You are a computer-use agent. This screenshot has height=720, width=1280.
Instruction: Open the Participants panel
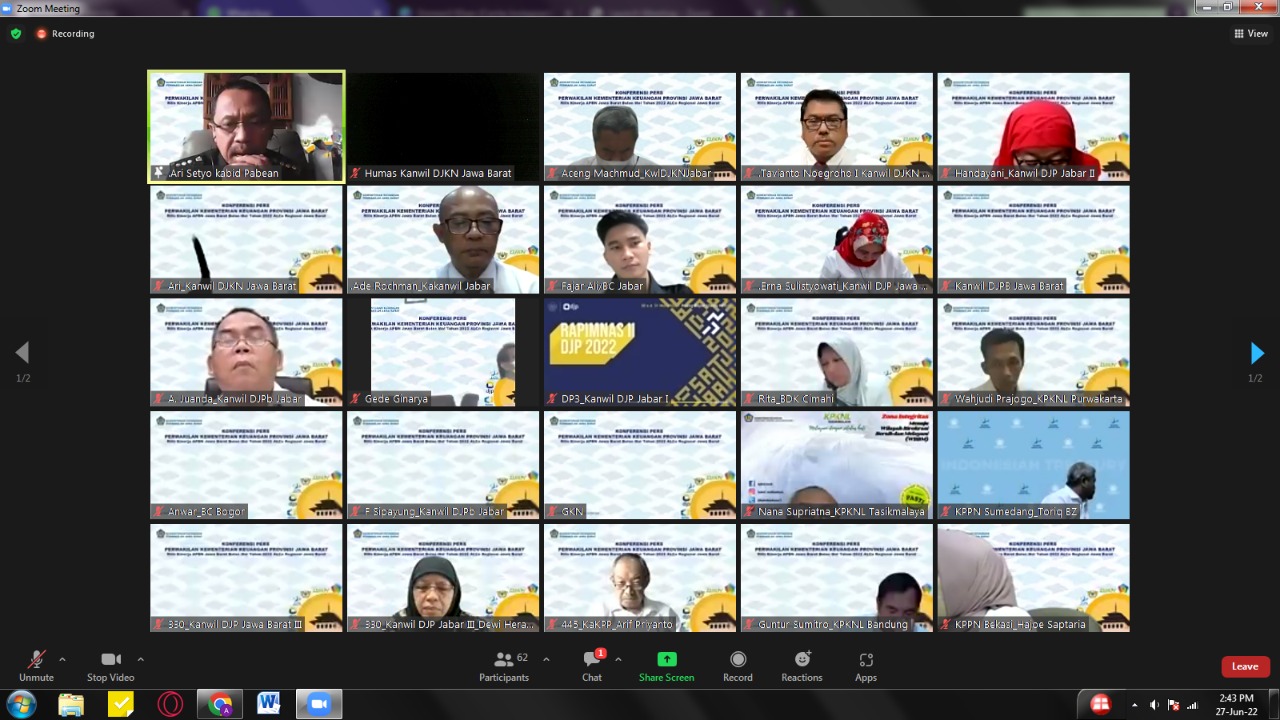click(x=504, y=666)
